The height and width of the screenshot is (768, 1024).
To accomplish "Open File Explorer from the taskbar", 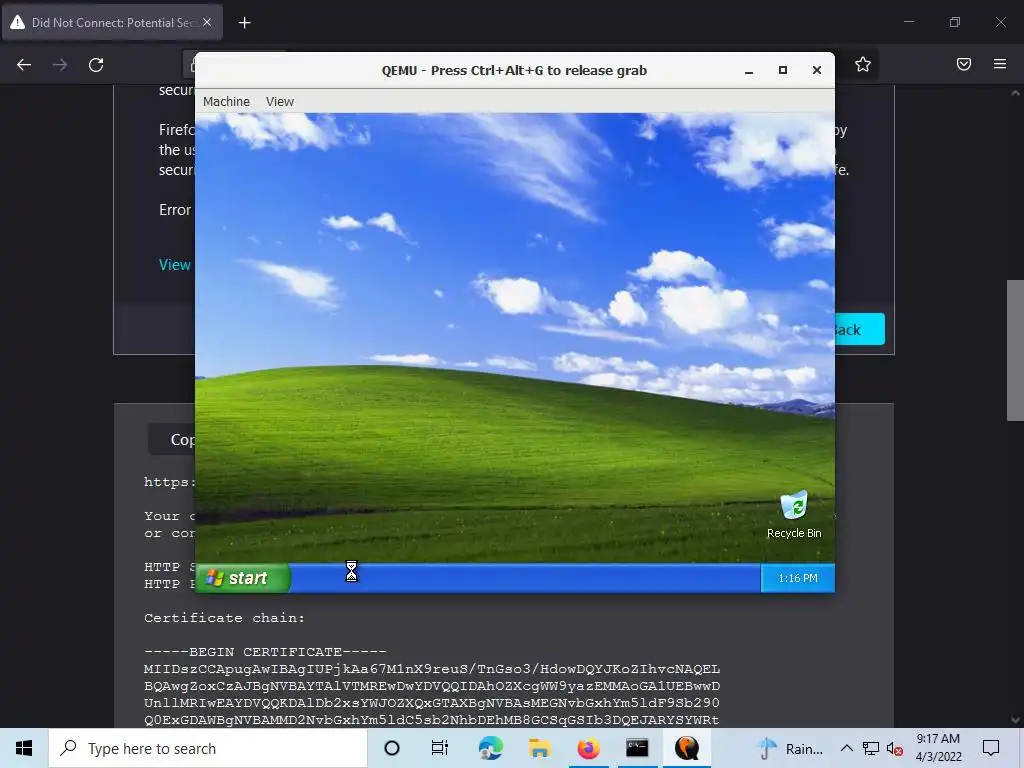I will pos(539,748).
